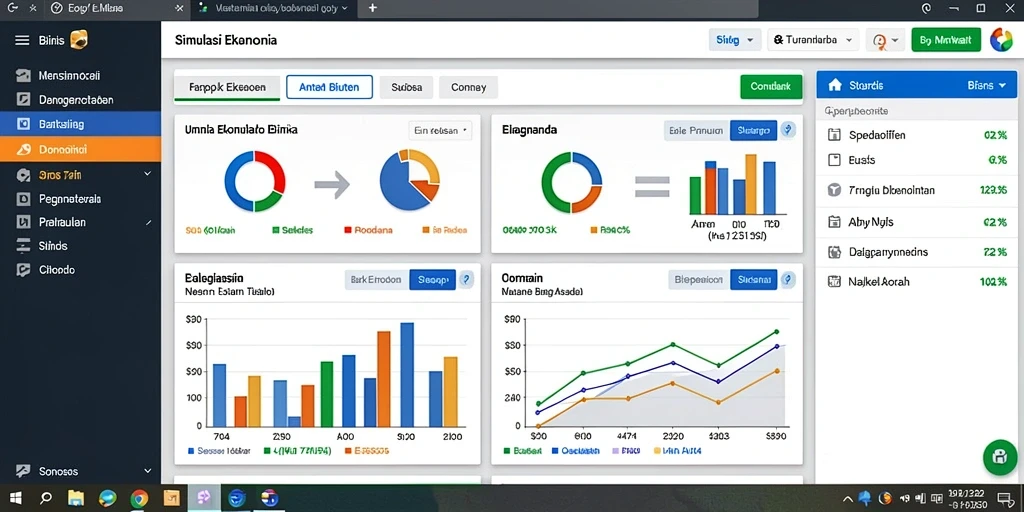1024x512 pixels.
Task: Click the green Contdark button
Action: pos(771,86)
